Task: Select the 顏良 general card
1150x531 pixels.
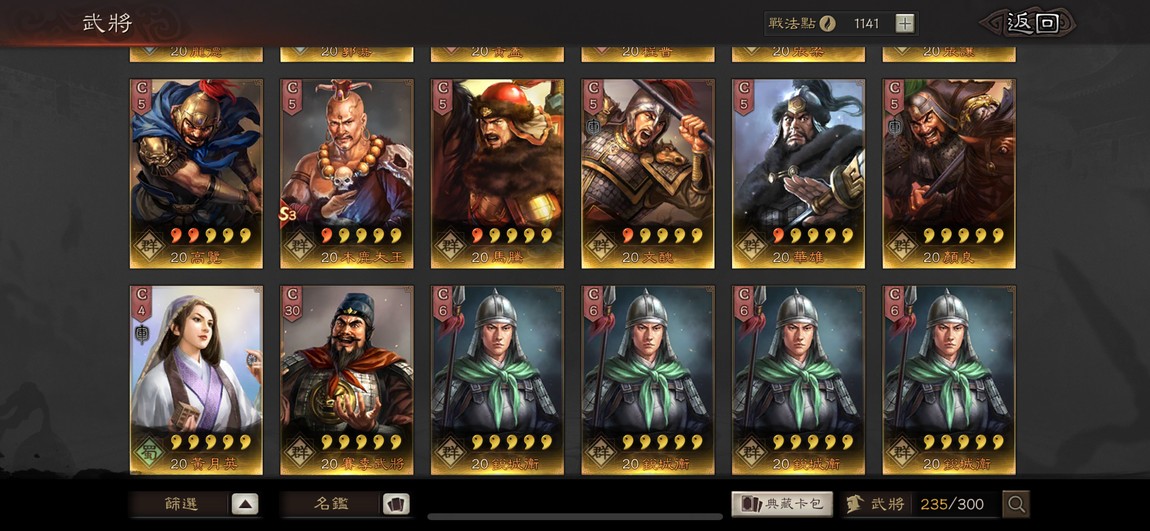Action: click(x=949, y=173)
